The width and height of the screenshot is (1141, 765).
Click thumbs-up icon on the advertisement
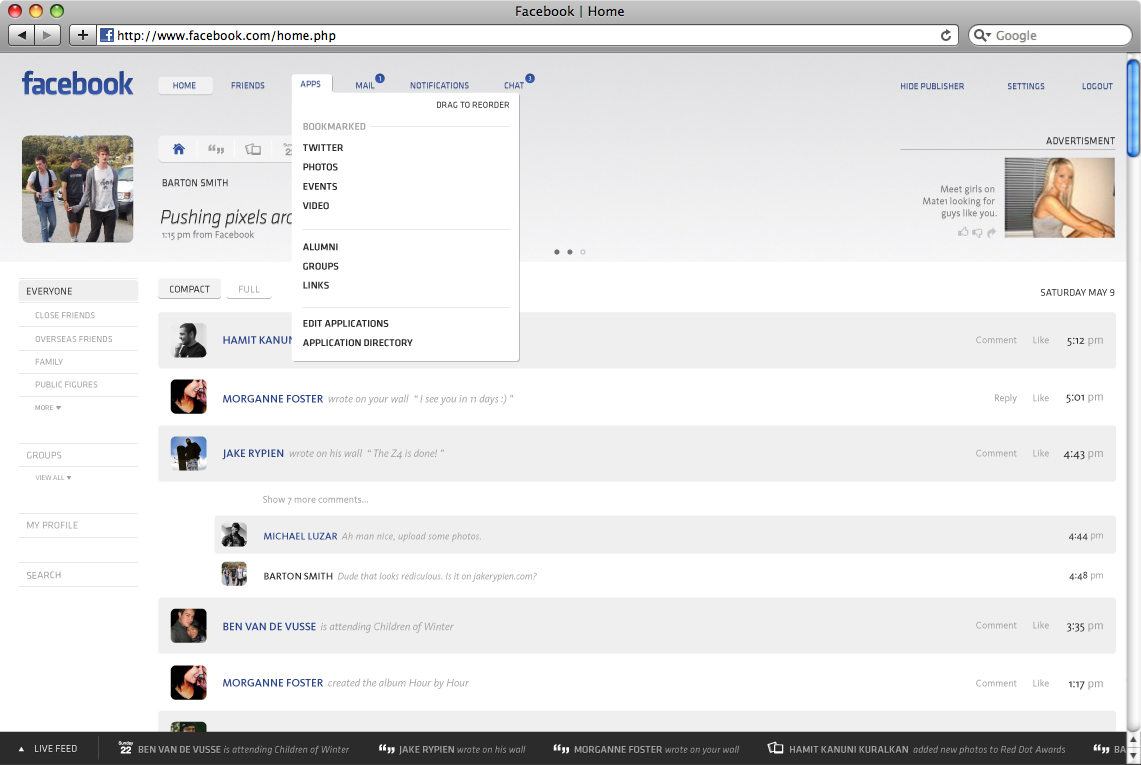963,232
